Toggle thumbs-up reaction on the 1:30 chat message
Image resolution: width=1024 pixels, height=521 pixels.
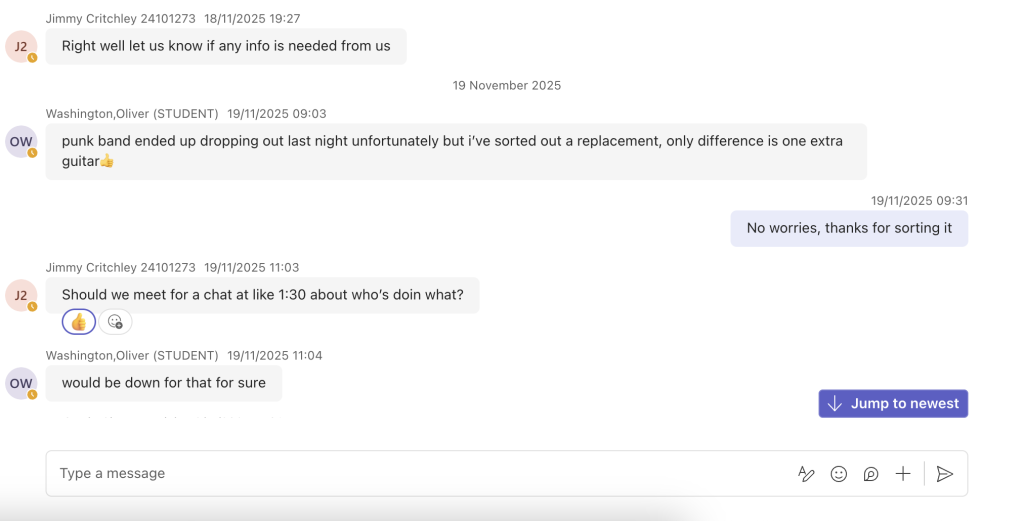click(x=79, y=322)
